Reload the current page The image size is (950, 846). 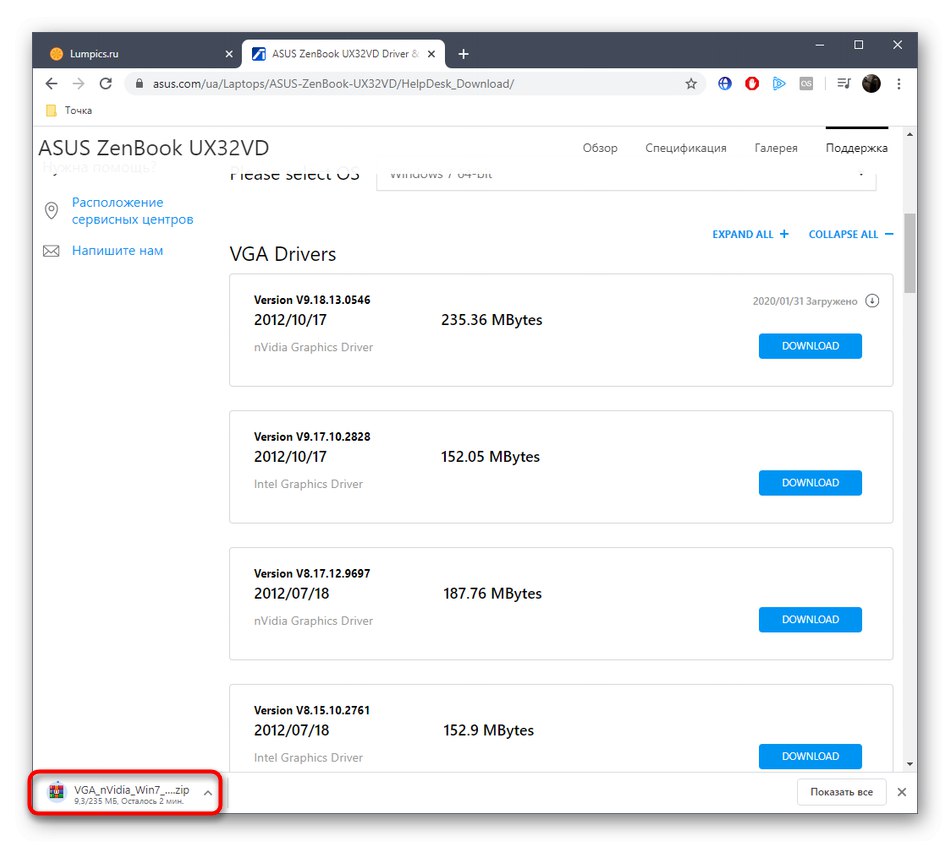coord(105,84)
